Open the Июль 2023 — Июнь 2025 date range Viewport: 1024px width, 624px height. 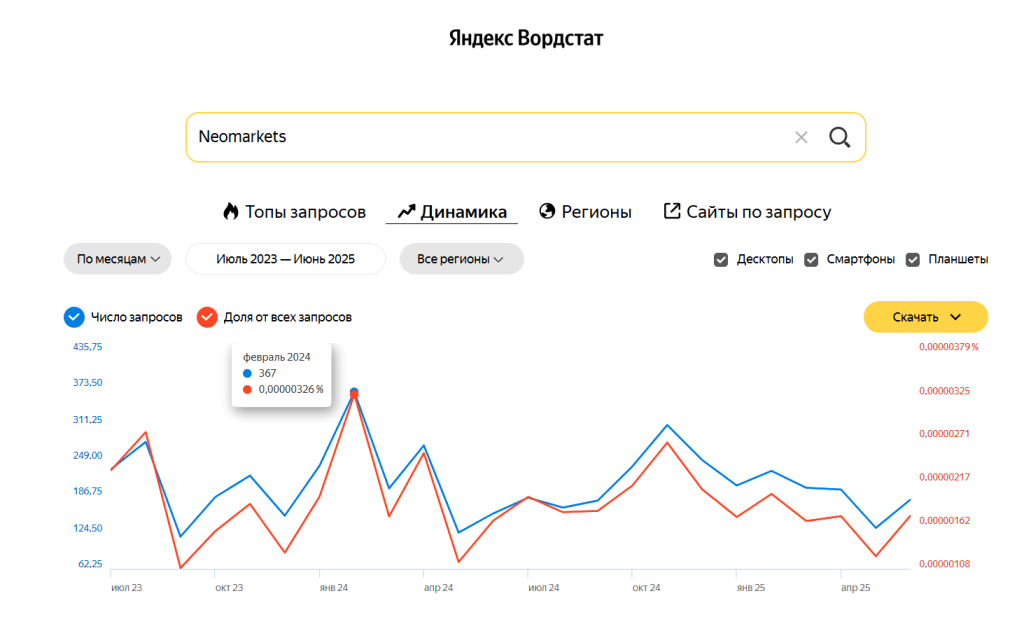click(x=285, y=259)
